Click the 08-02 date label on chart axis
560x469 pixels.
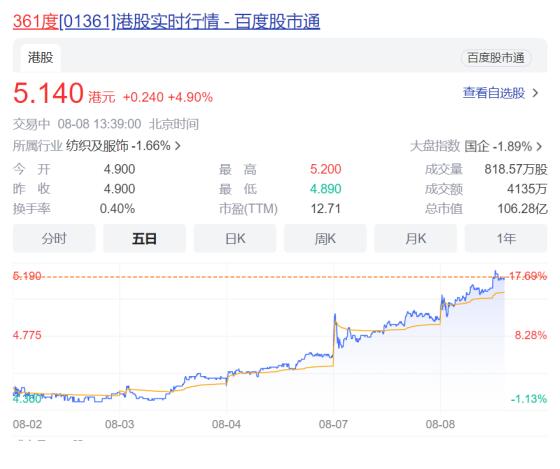[27, 424]
